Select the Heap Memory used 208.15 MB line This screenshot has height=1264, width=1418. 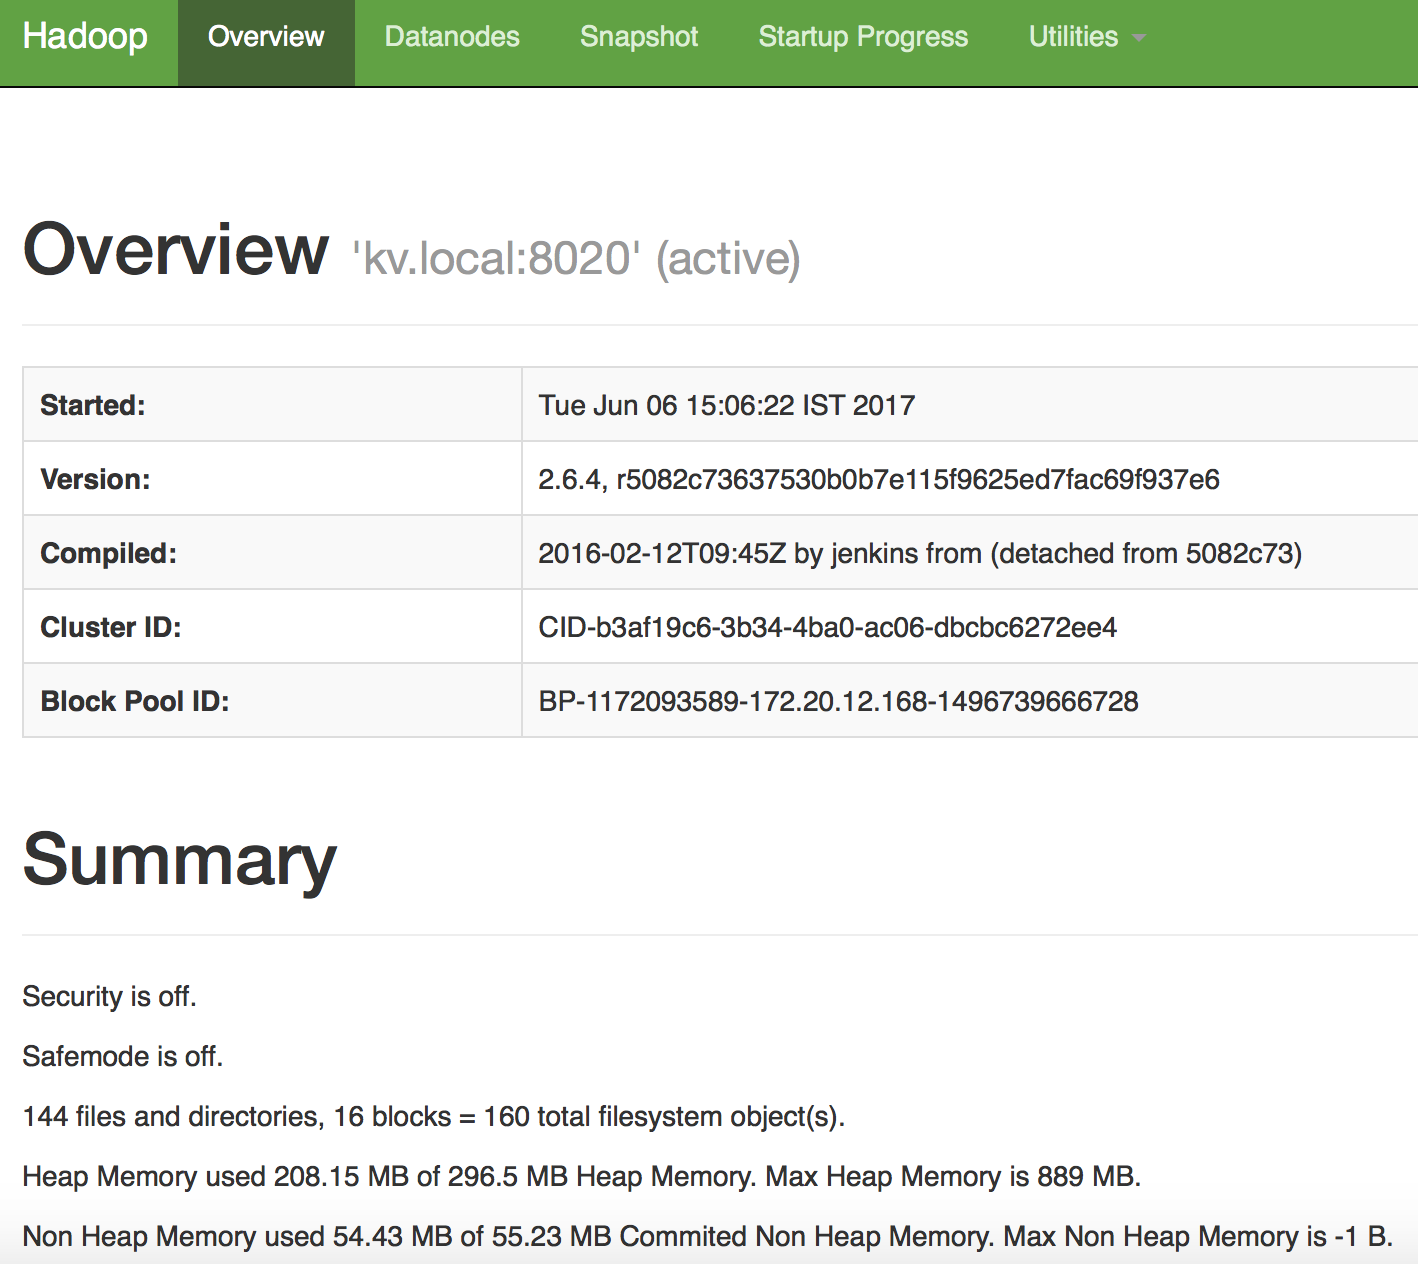(x=582, y=1176)
